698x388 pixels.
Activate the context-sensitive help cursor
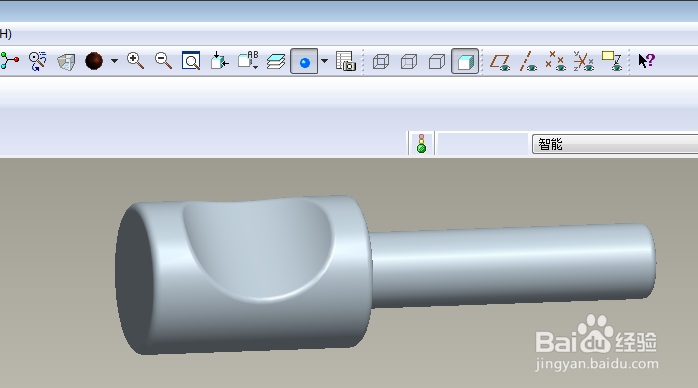(x=646, y=61)
